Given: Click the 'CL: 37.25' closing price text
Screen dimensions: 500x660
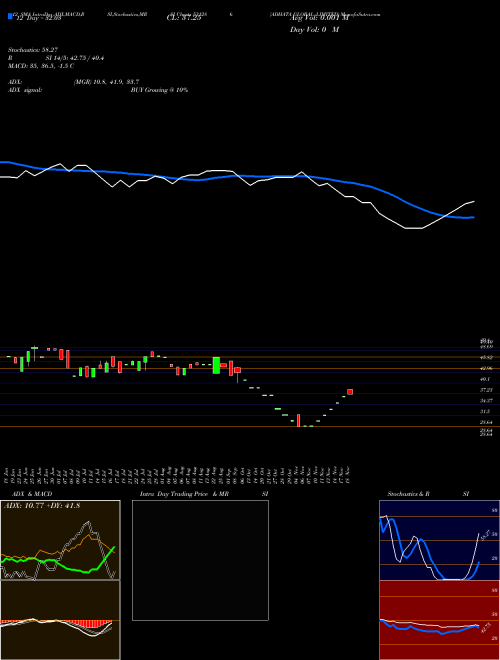Looking at the screenshot, I should (184, 18).
